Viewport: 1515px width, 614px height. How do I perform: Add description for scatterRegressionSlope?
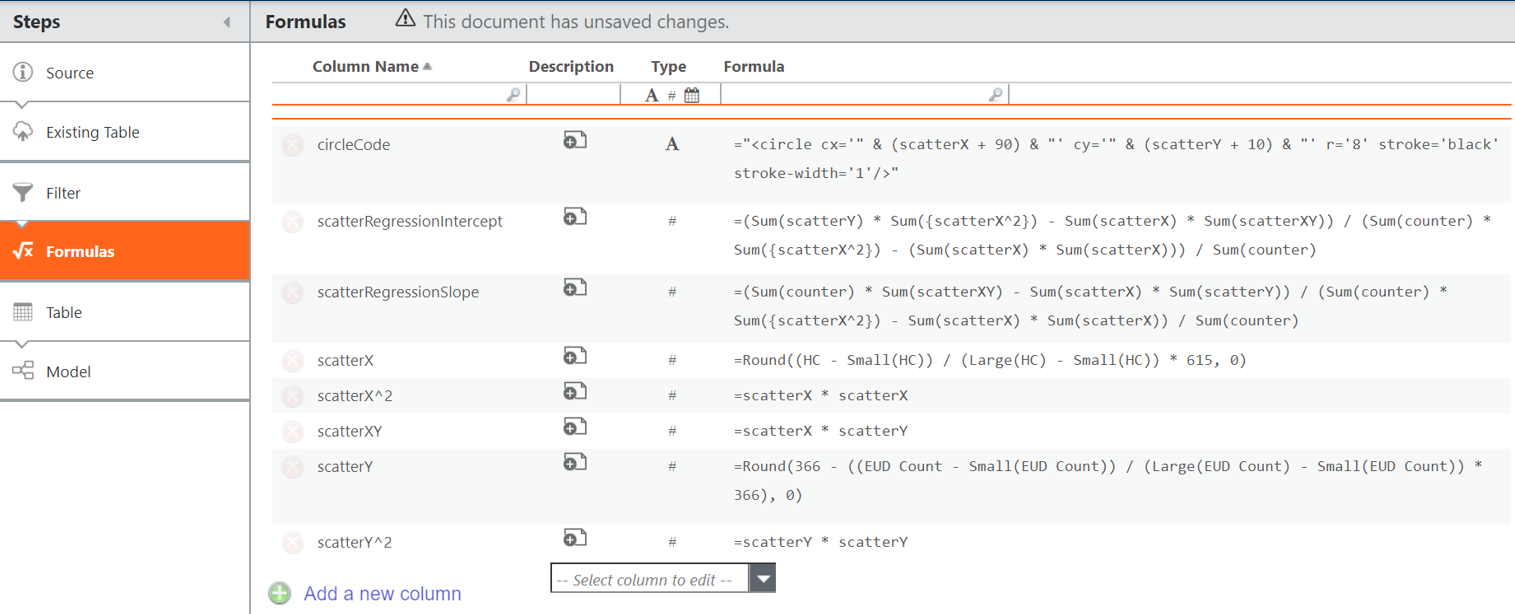click(575, 288)
